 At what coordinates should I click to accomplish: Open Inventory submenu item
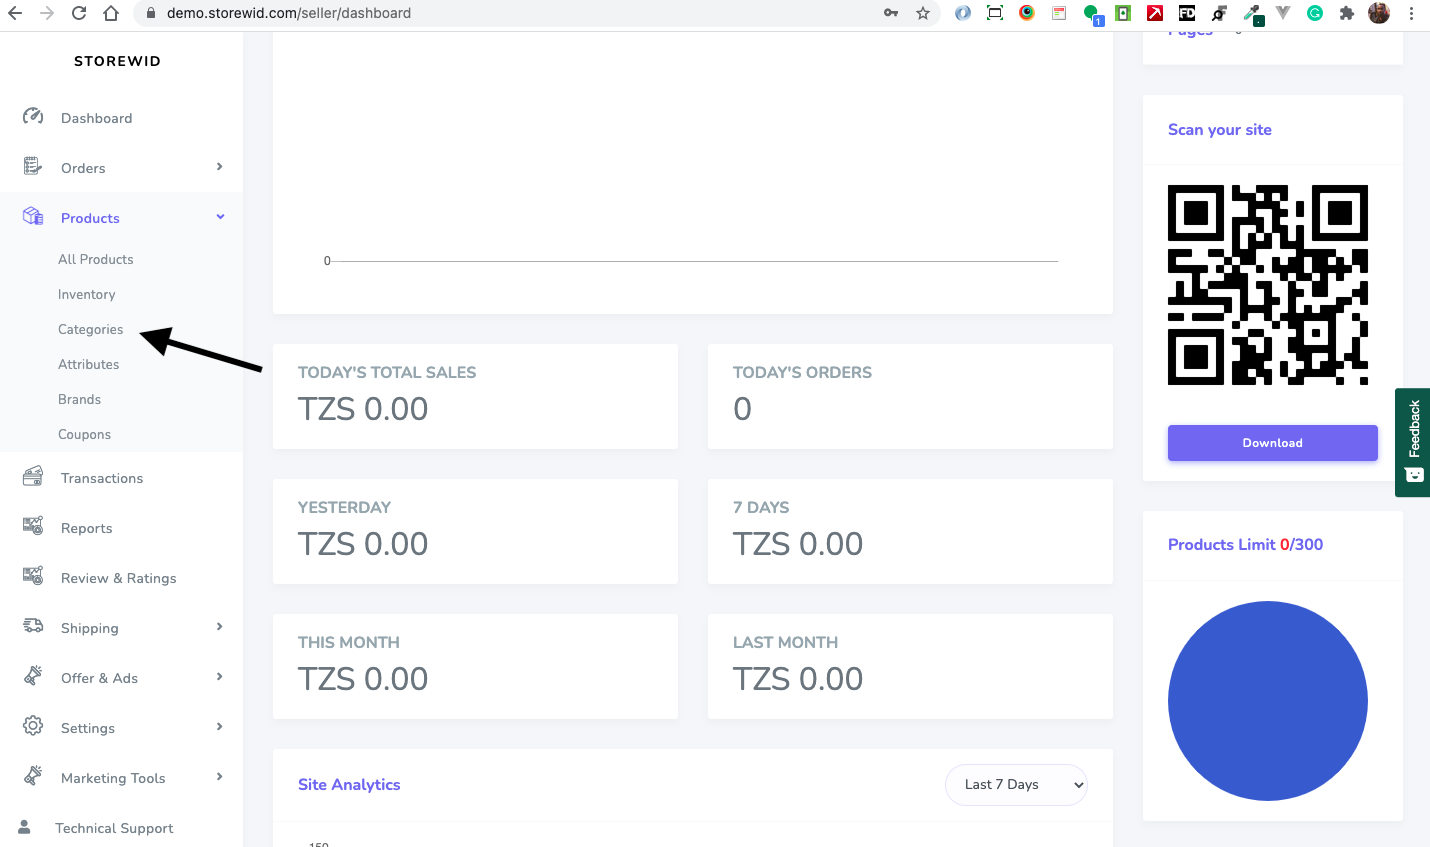(87, 294)
